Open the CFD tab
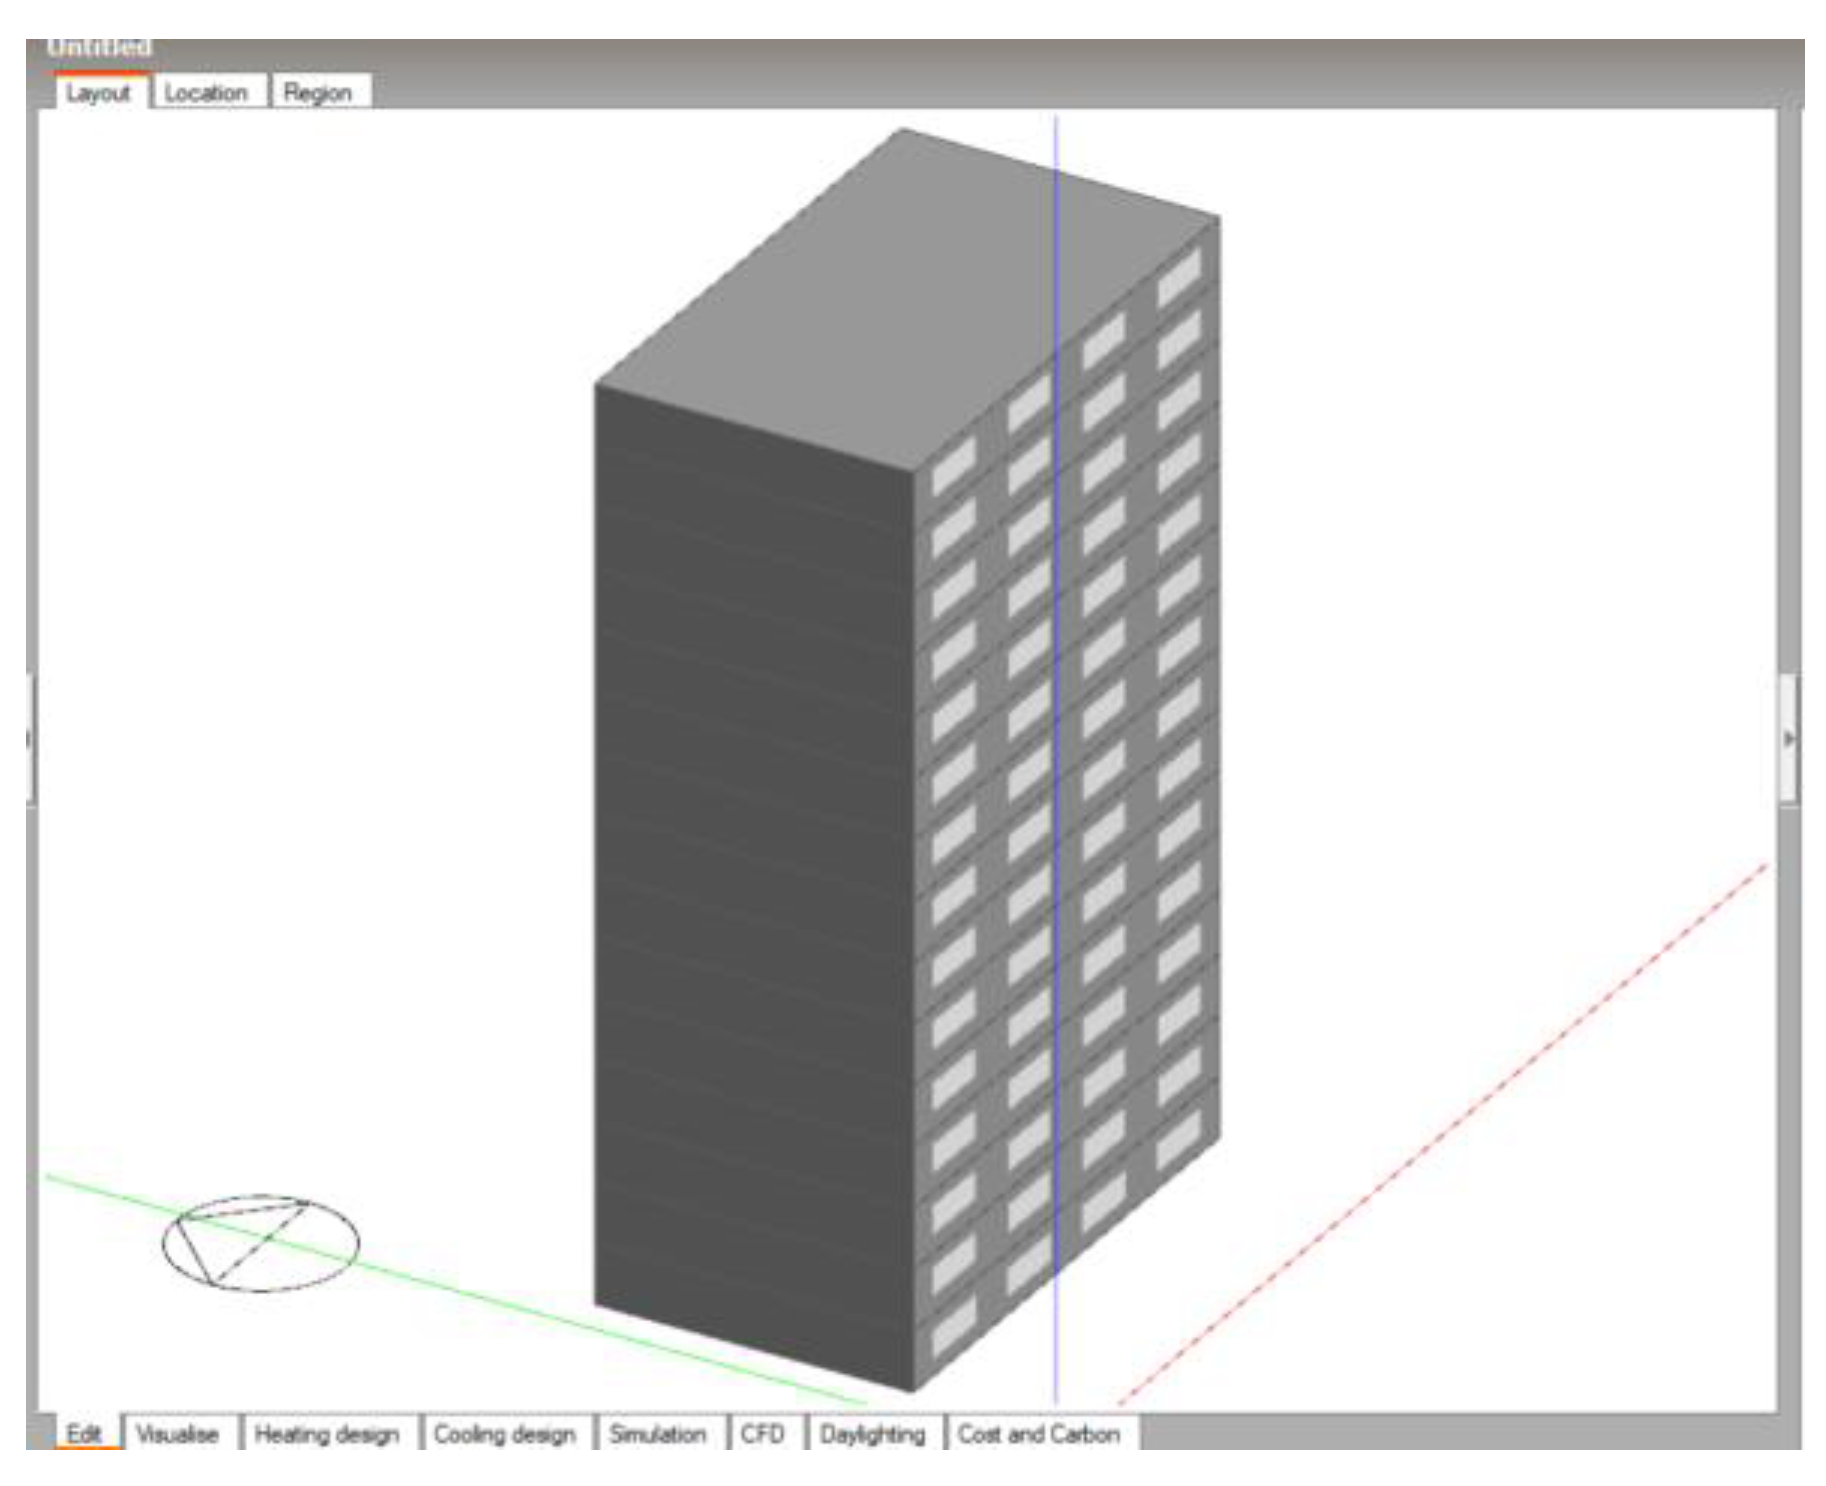 (x=763, y=1434)
